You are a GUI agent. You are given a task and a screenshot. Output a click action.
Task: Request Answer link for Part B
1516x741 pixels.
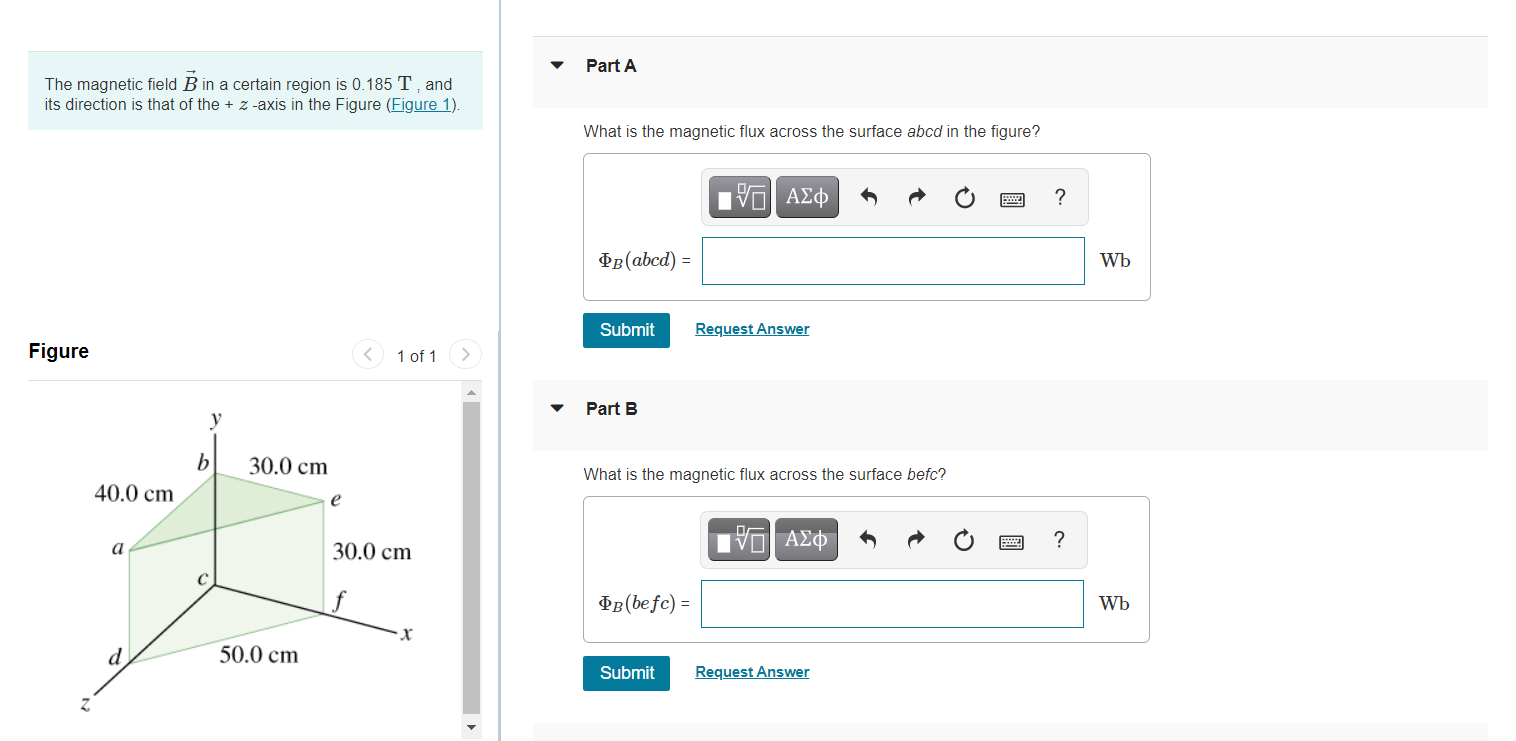coord(752,672)
